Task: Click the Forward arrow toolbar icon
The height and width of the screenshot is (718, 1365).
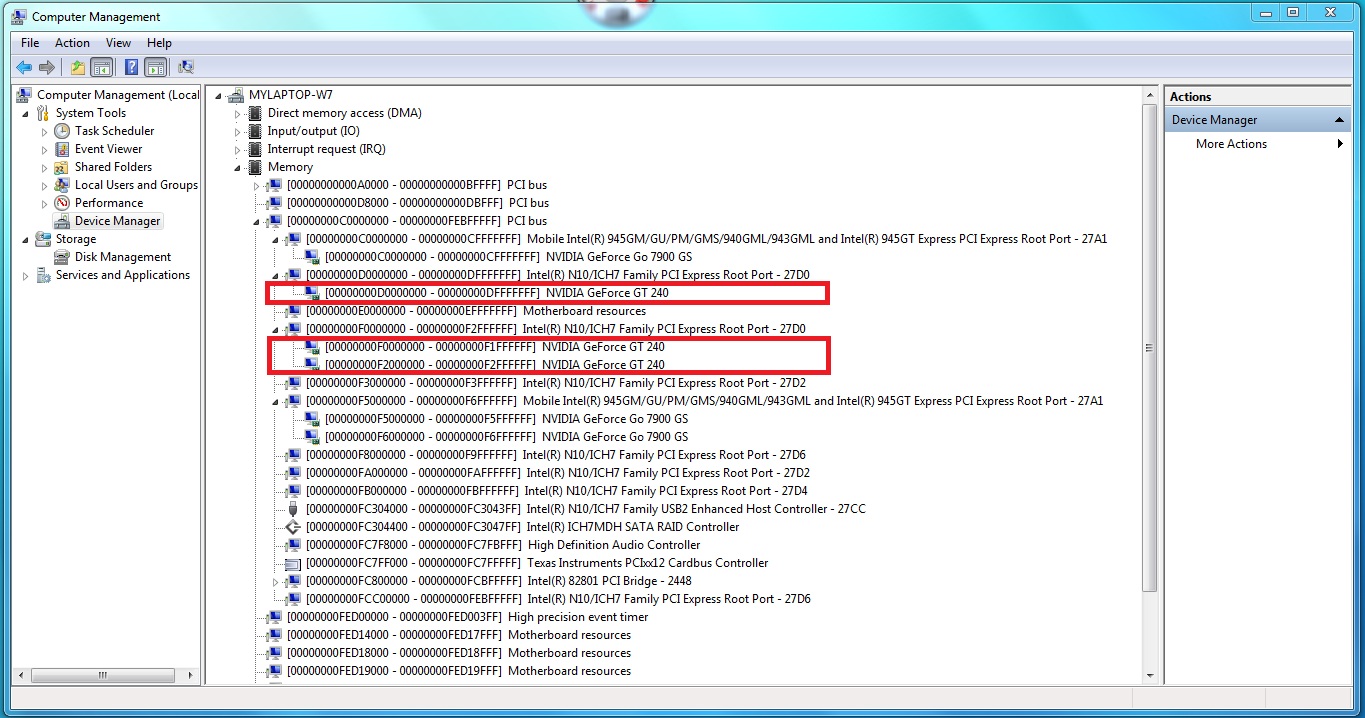Action: pyautogui.click(x=46, y=68)
